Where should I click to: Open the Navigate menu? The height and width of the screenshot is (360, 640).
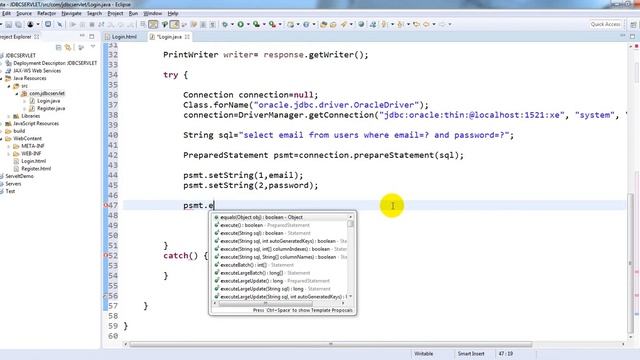(x=71, y=13)
